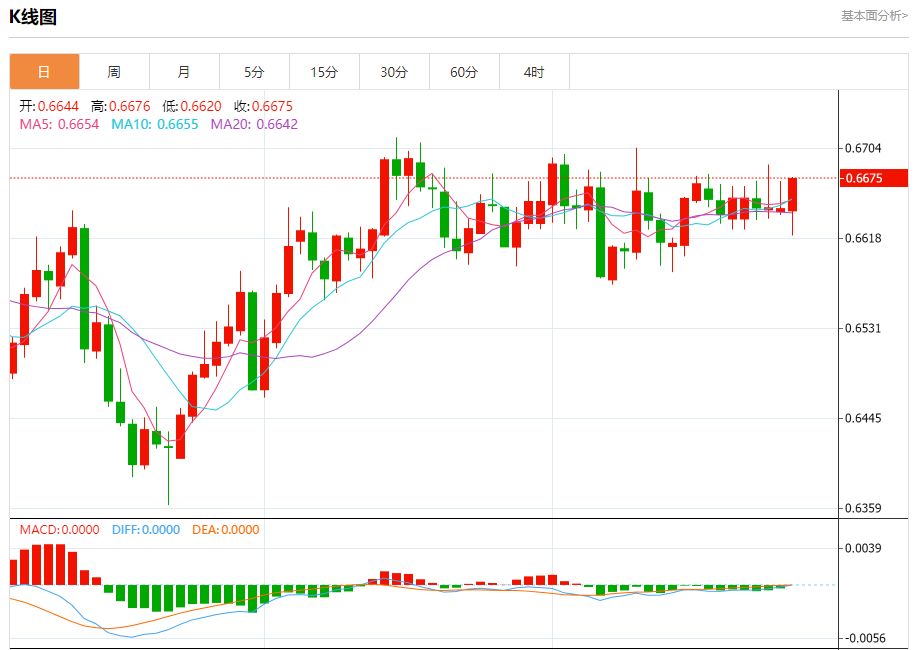The height and width of the screenshot is (650, 917).
Task: Open the 60分 timeframe tab
Action: point(464,72)
